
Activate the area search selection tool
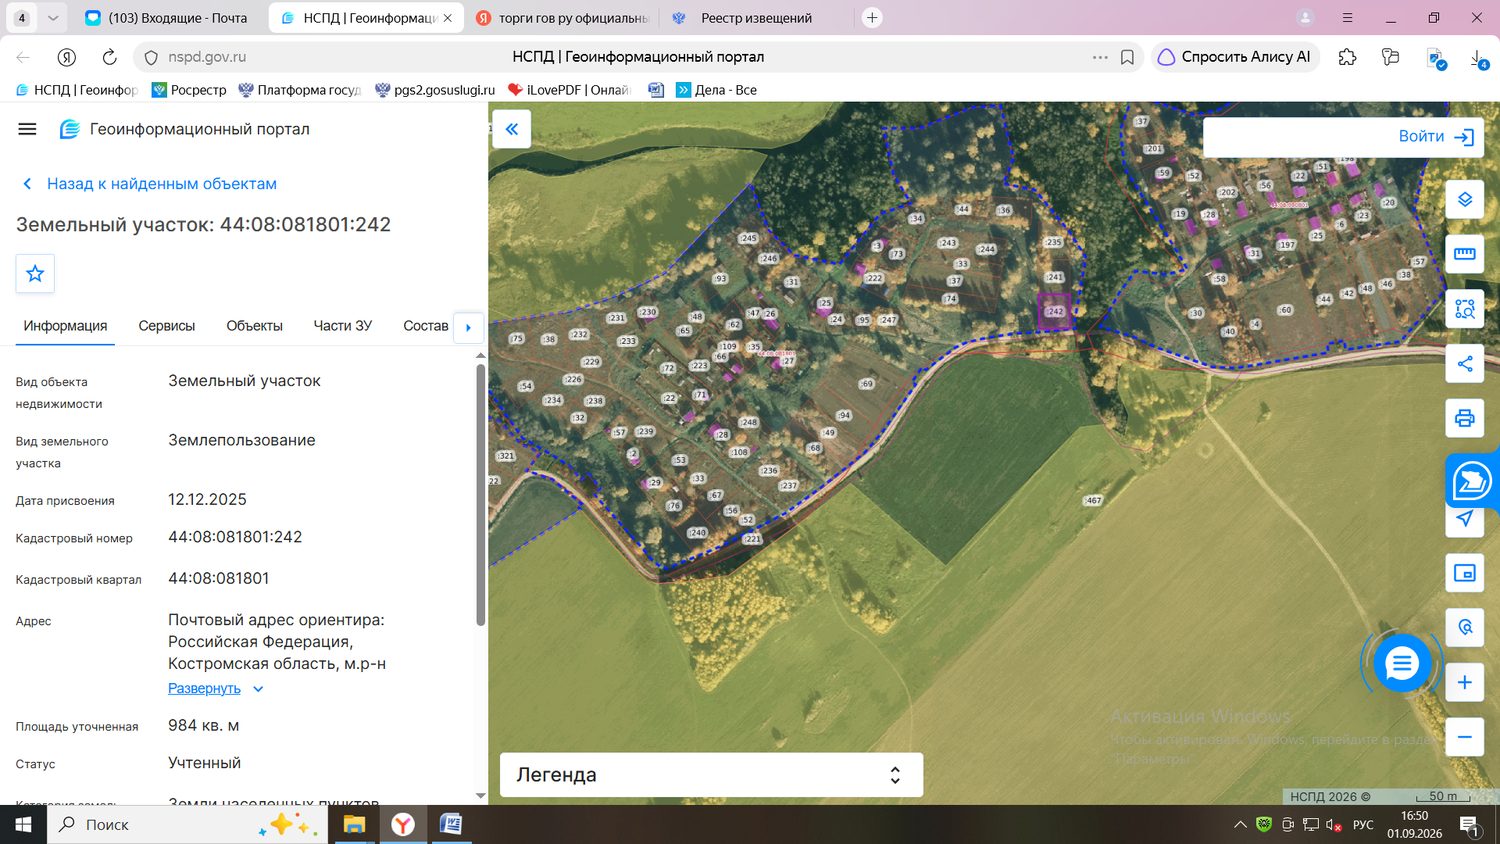point(1464,309)
